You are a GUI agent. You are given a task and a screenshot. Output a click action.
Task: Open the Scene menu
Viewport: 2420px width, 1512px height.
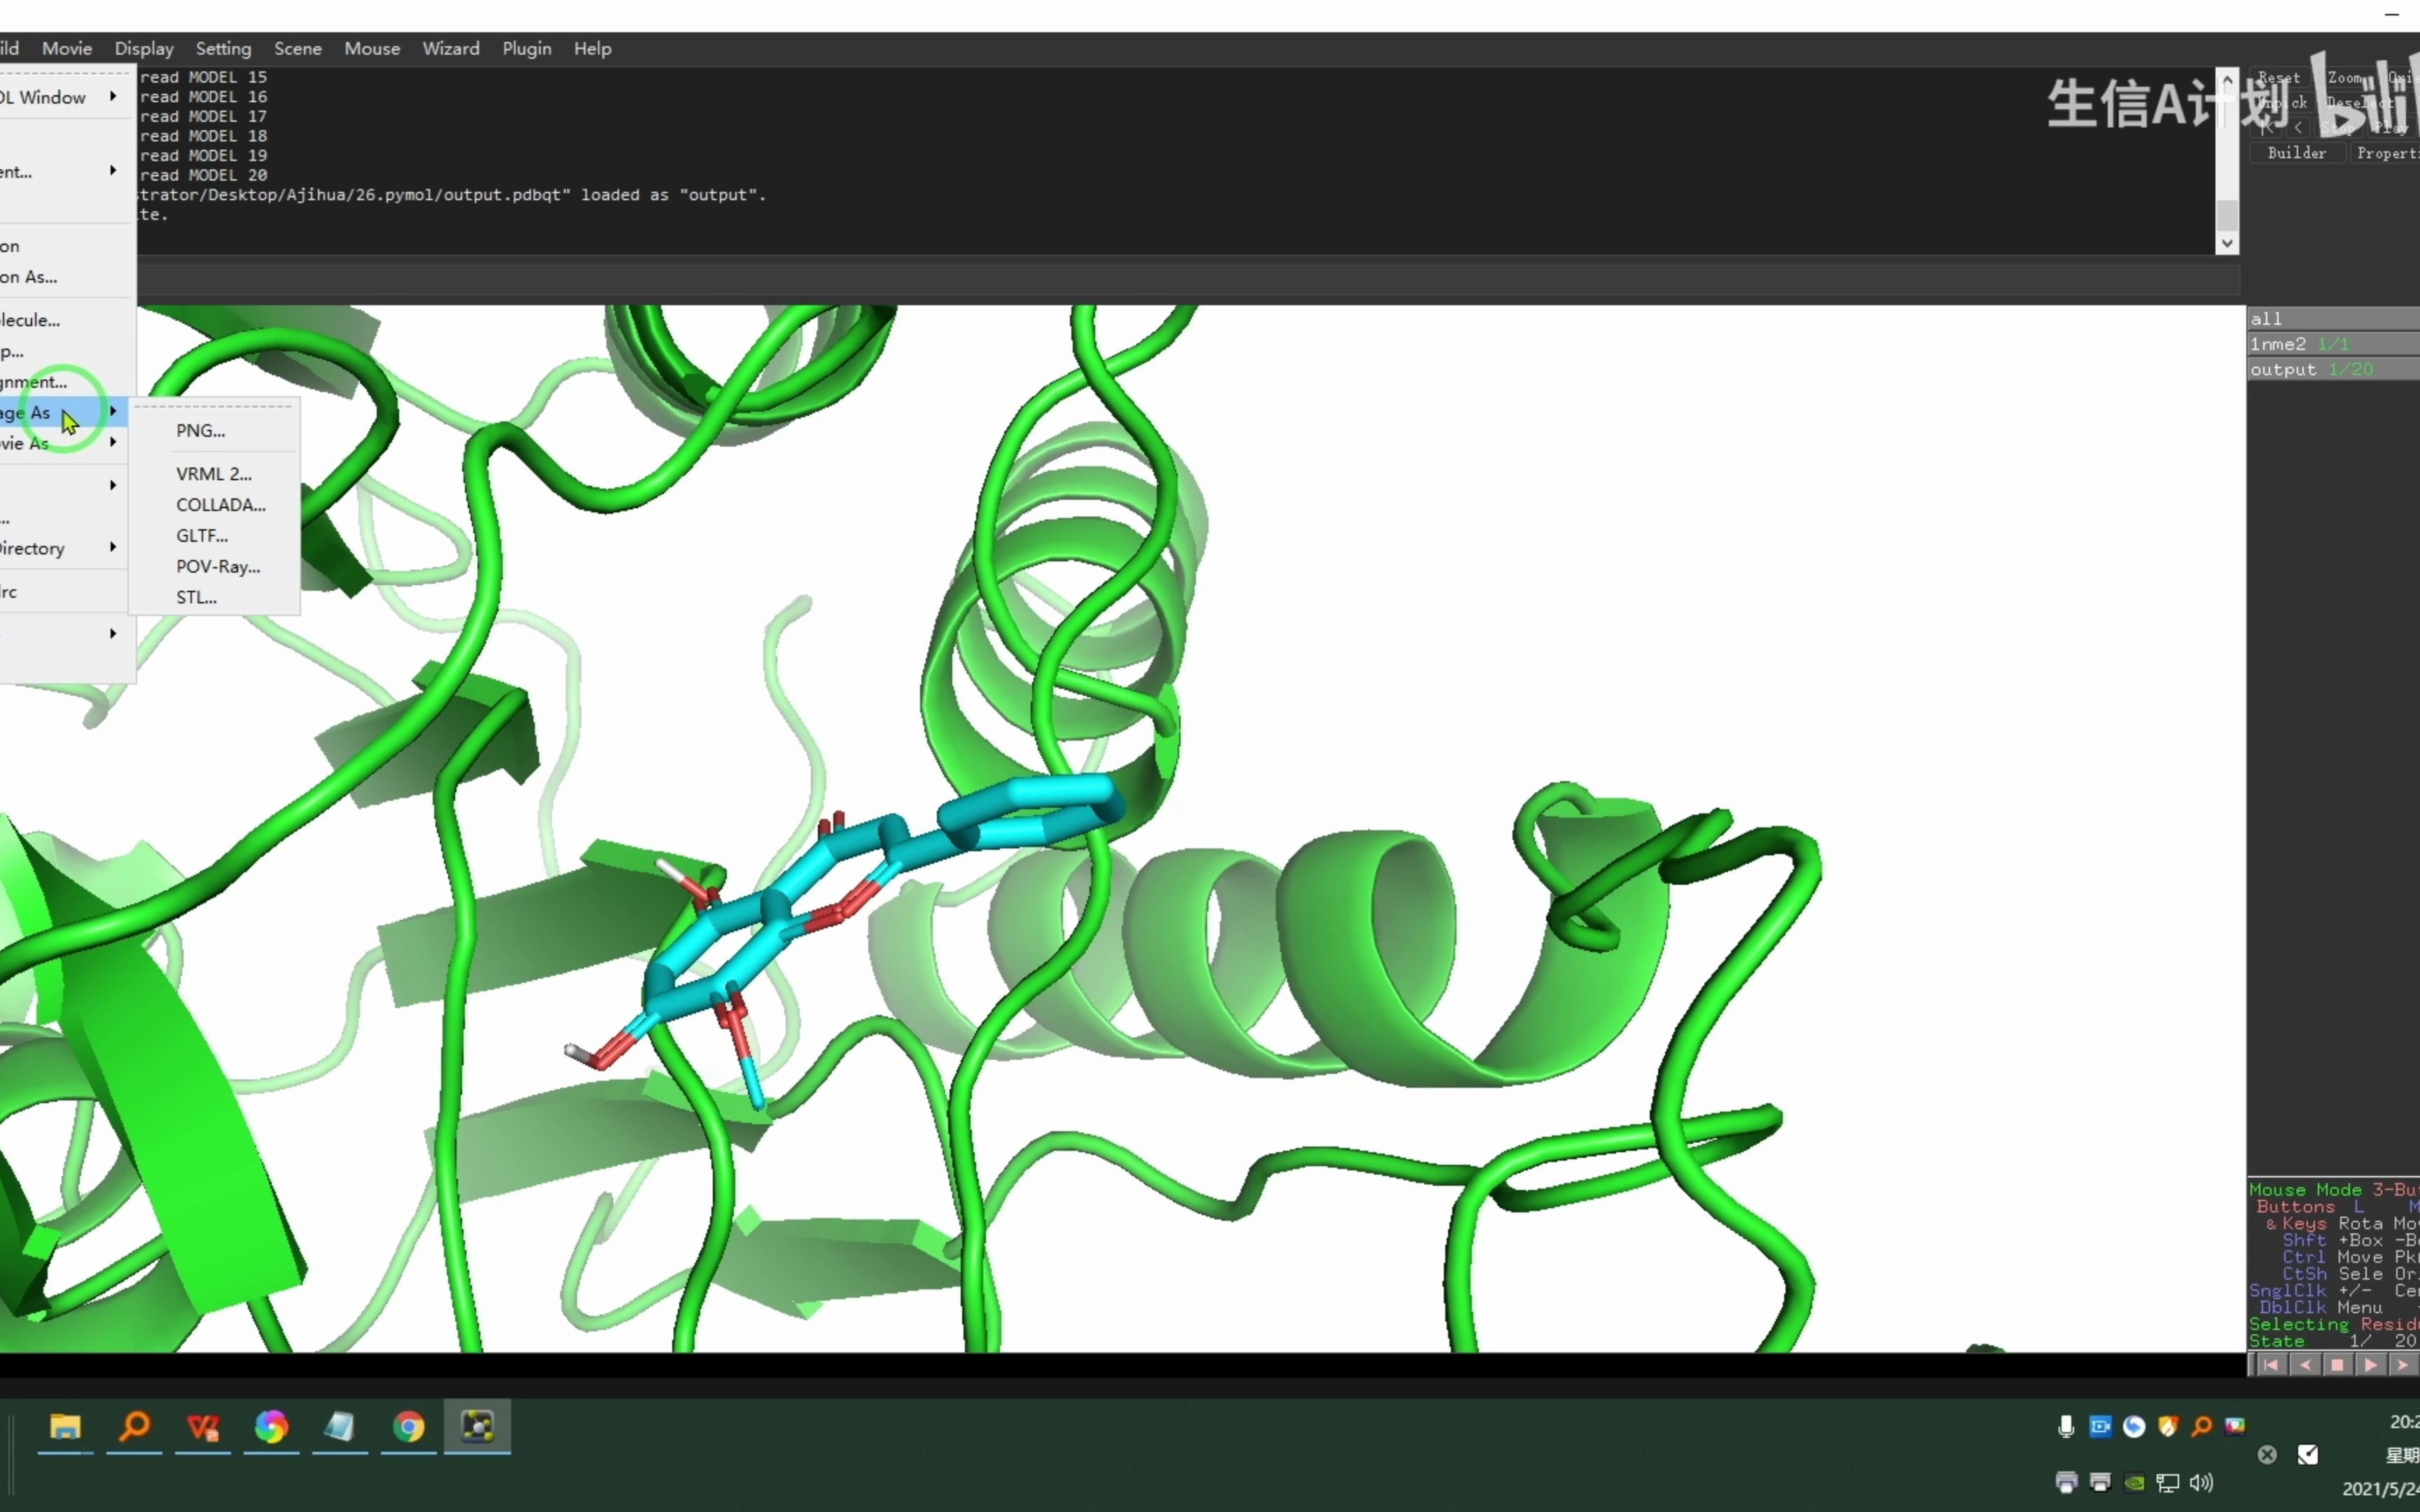click(298, 49)
